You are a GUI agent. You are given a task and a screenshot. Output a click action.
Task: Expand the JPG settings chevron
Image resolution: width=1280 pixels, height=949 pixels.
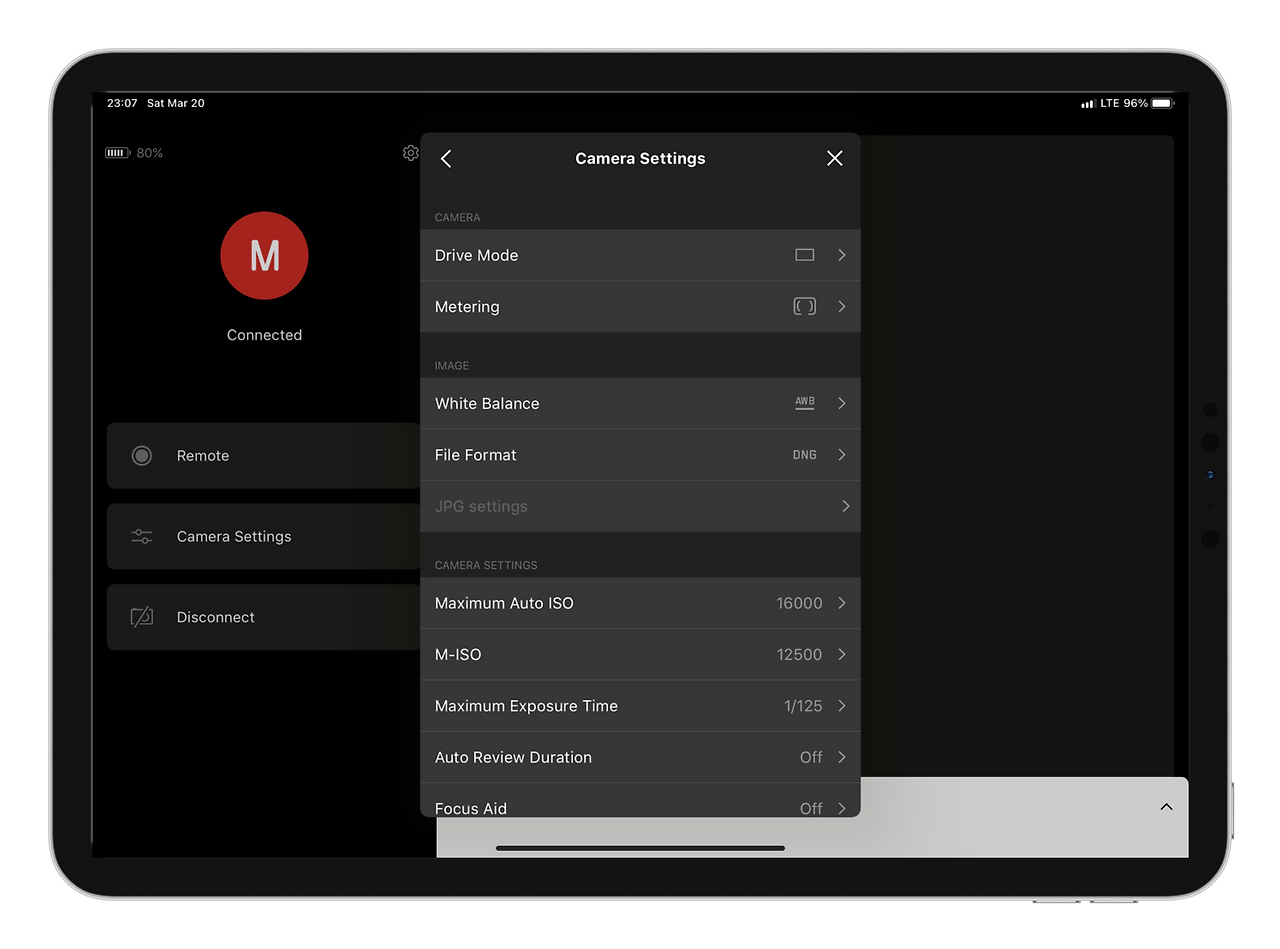845,506
